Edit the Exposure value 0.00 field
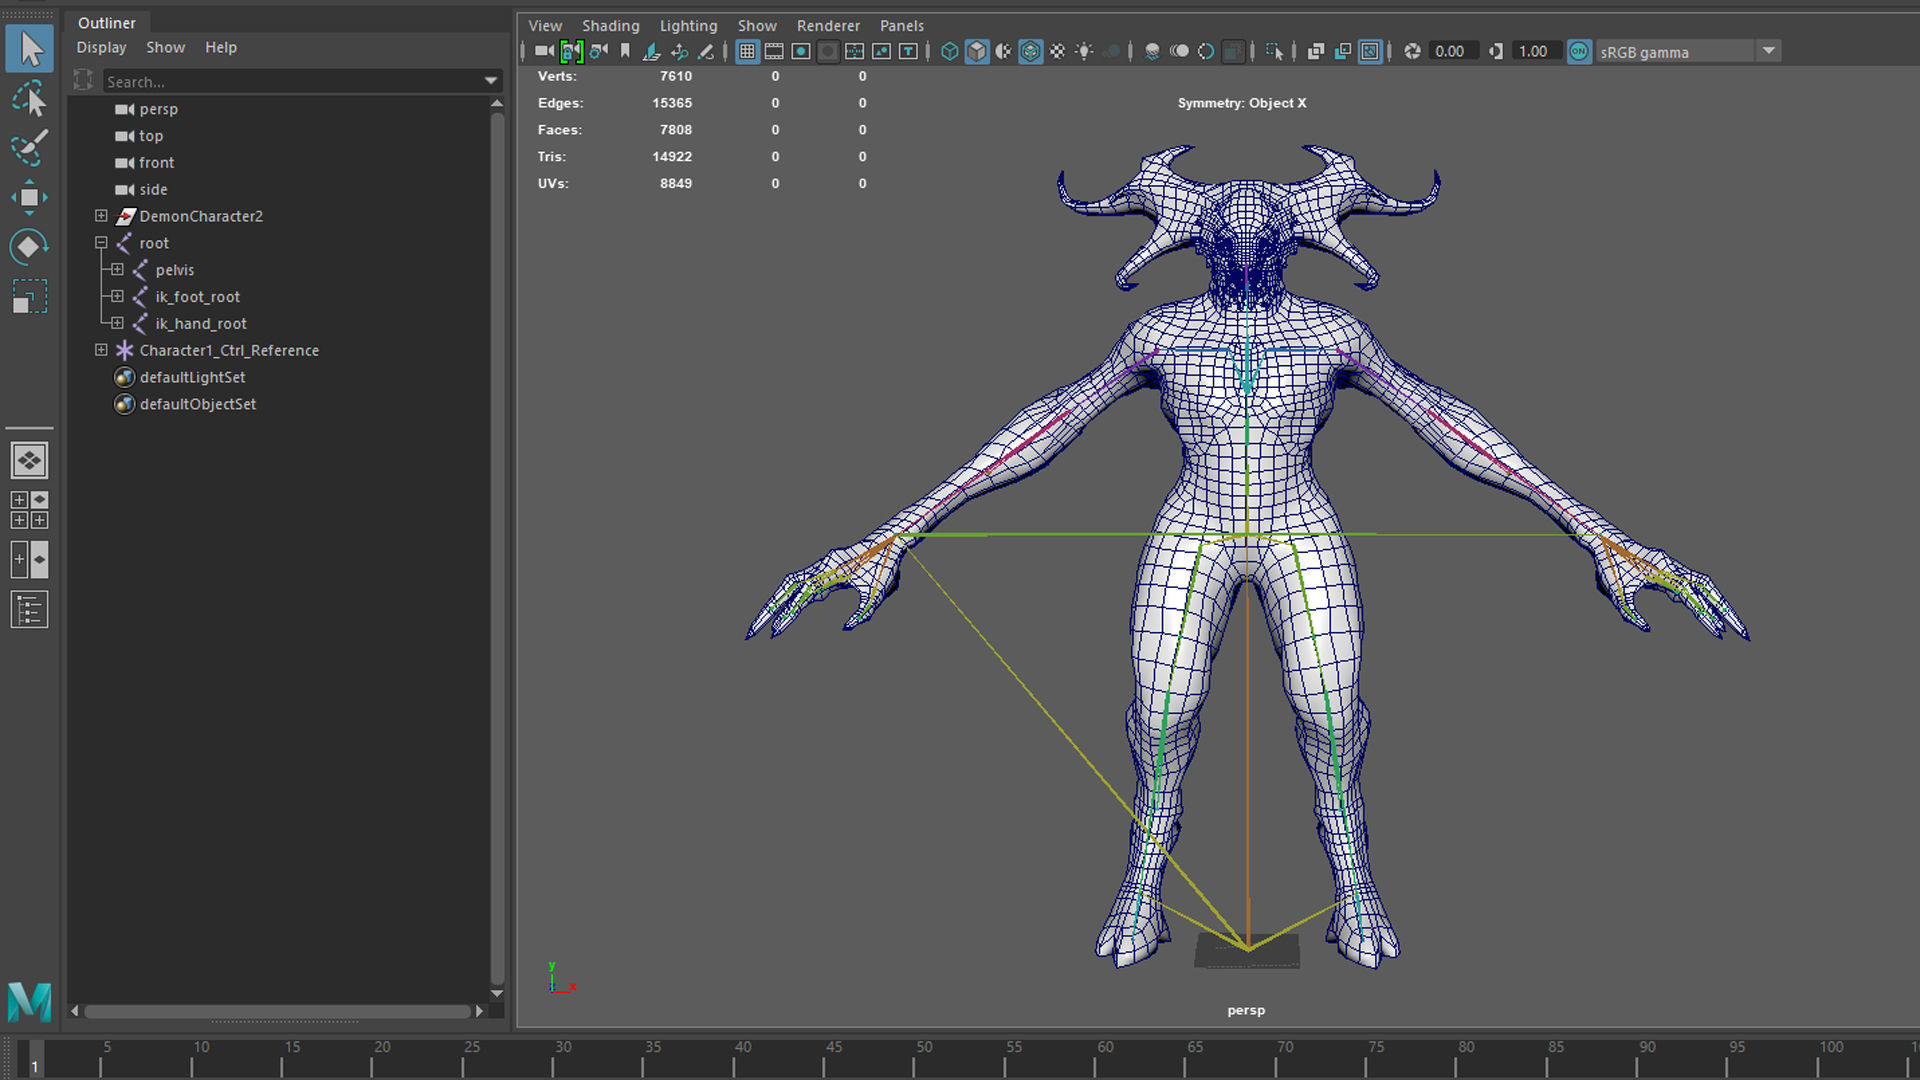1920x1080 pixels. pos(1451,51)
